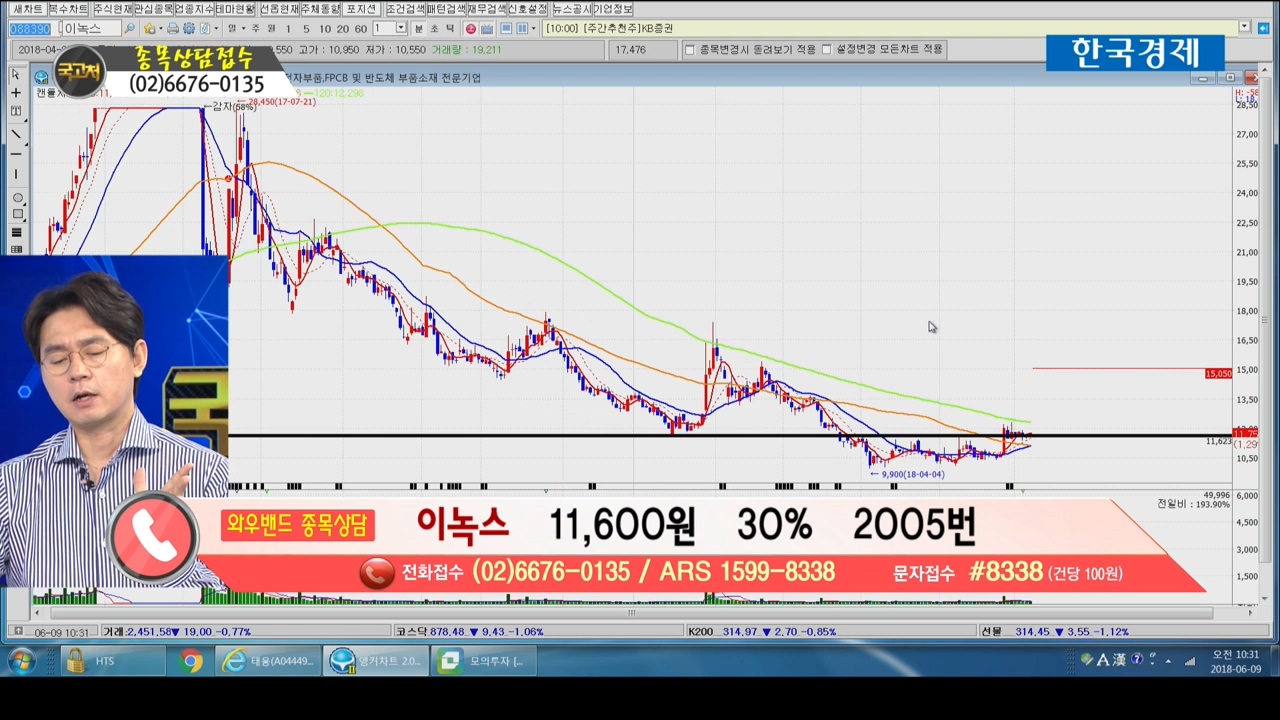Click the magnifier stock search icon
This screenshot has height=720, width=1280.
click(x=130, y=29)
